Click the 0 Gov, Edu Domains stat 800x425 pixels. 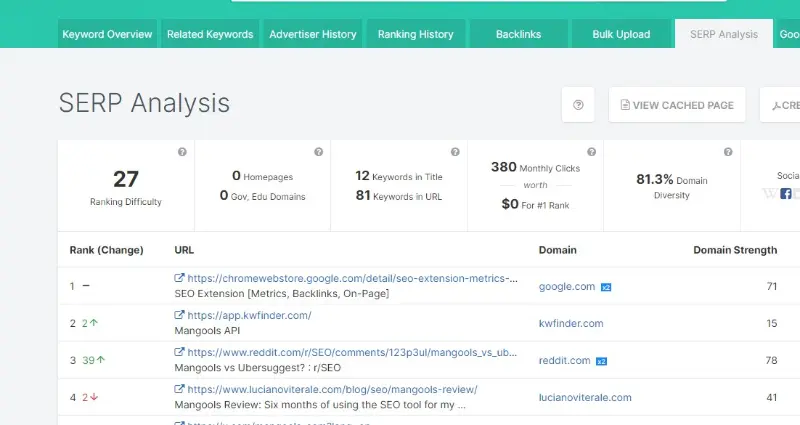262,196
